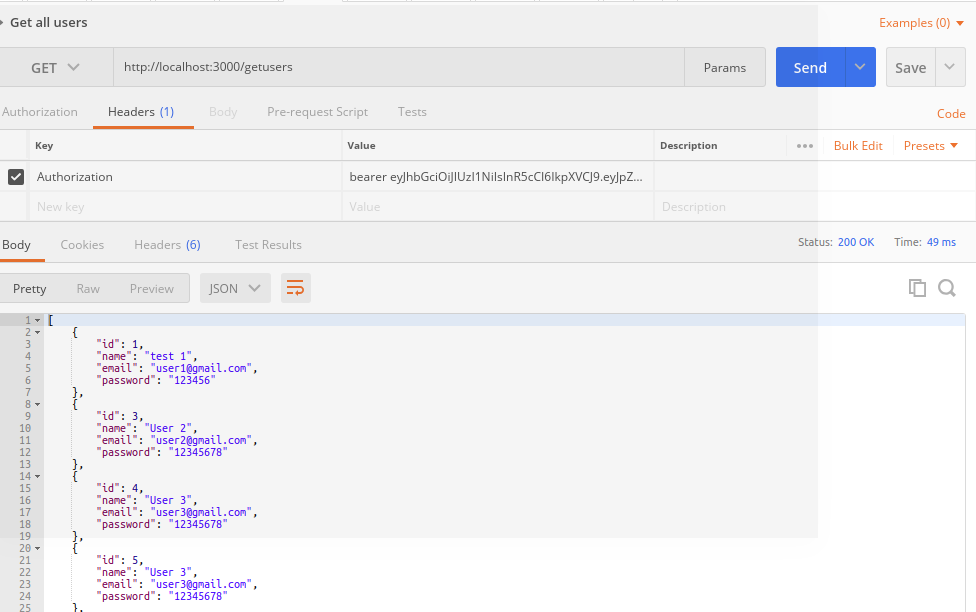Open the JSON response format dropdown

(x=234, y=287)
